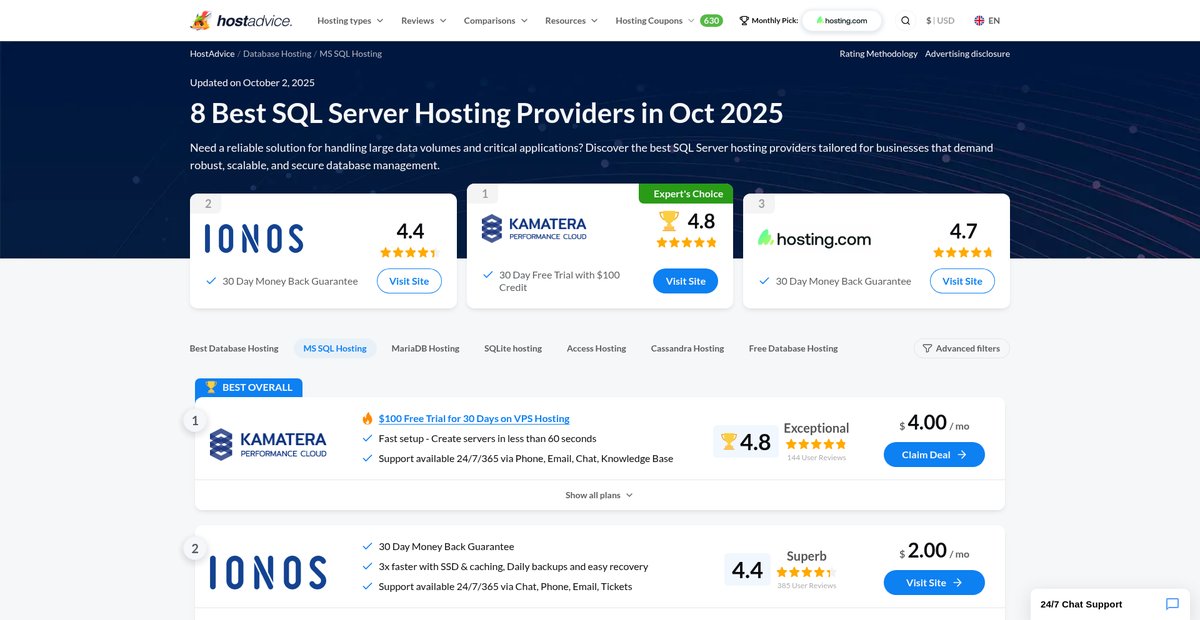The image size is (1200, 620).
Task: Click the trophy icon beside Kamatera 4.8 score
Action: [x=728, y=441]
